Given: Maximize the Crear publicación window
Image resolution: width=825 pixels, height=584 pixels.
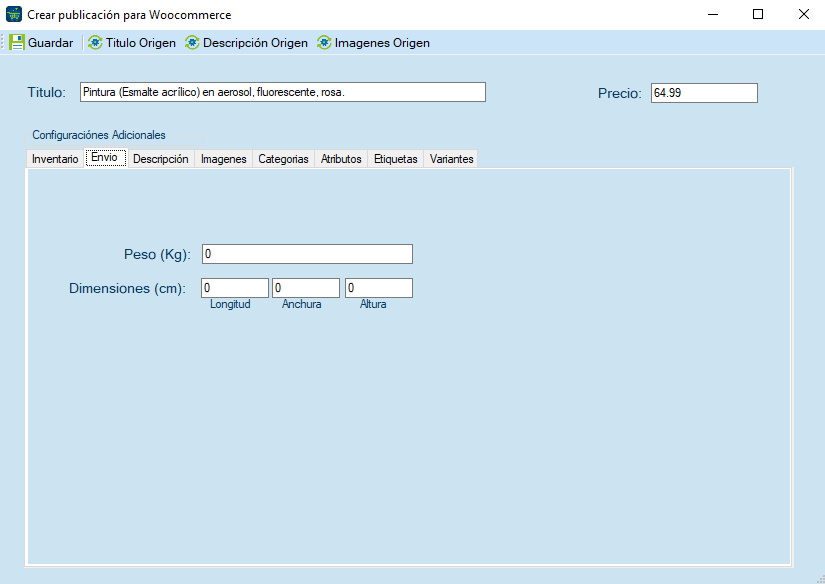Looking at the screenshot, I should [x=758, y=14].
